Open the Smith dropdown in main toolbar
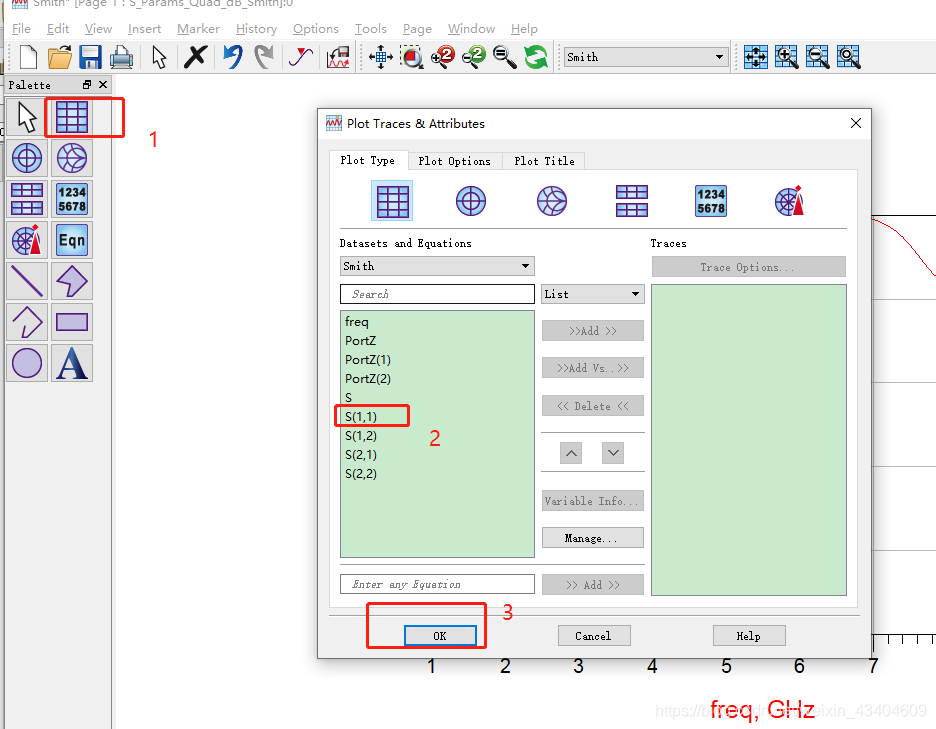 pyautogui.click(x=646, y=57)
